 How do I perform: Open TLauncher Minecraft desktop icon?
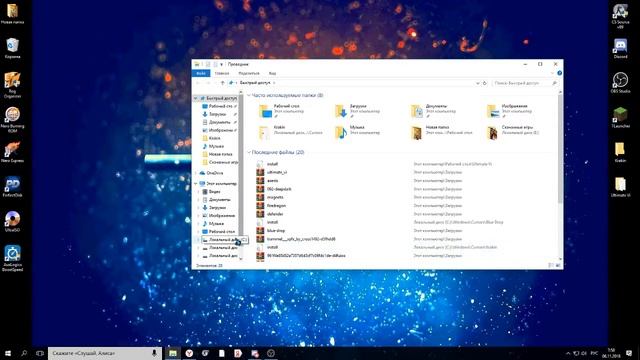pyautogui.click(x=620, y=118)
